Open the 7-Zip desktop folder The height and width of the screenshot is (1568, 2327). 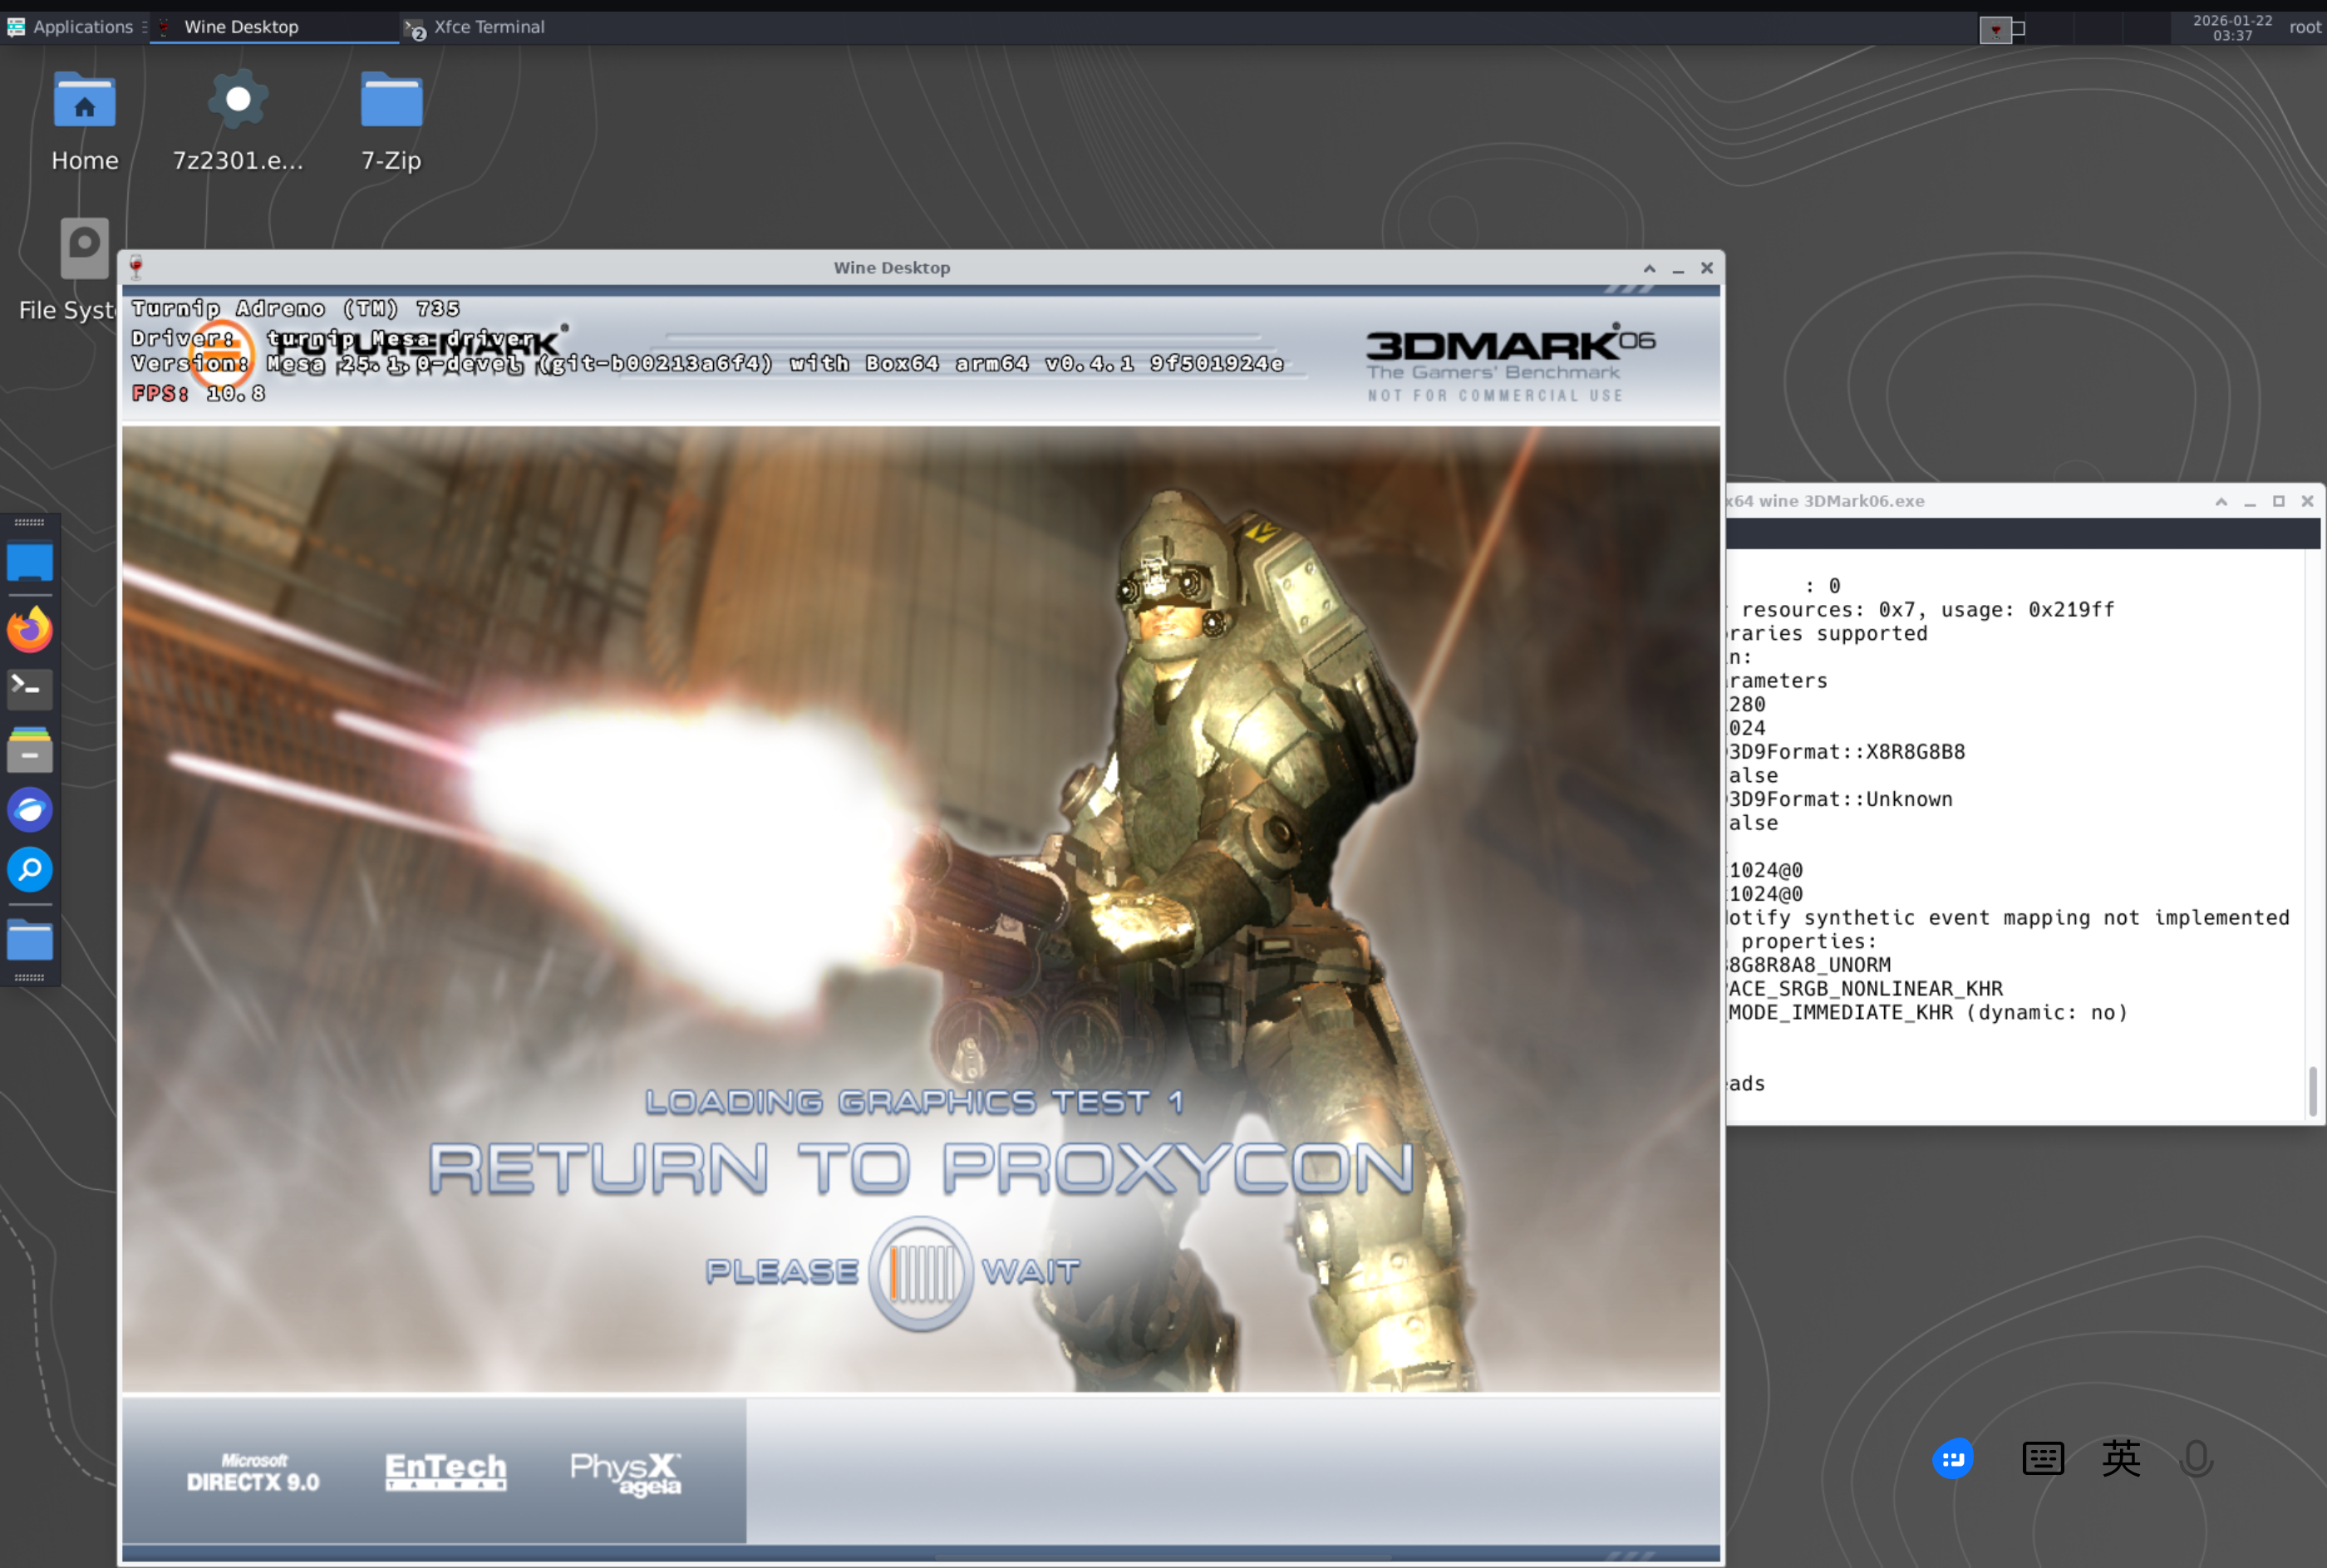pos(391,120)
